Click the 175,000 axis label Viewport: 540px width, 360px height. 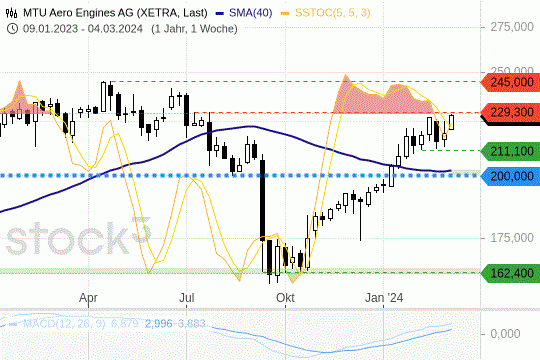[512, 238]
